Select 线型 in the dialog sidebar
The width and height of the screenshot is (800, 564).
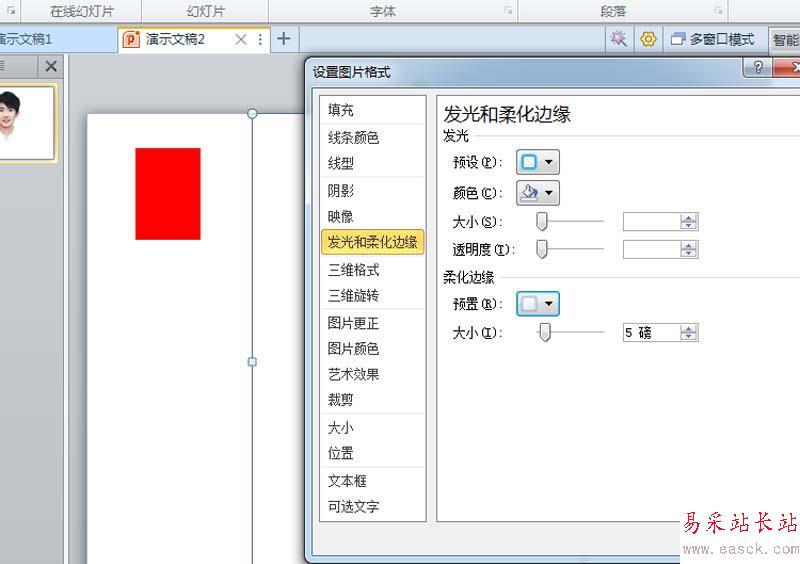[372, 163]
